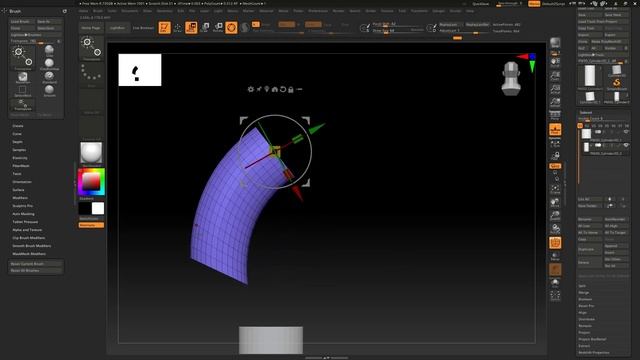Click the Zoom canvas icon
The width and height of the screenshot is (640, 360).
555,76
